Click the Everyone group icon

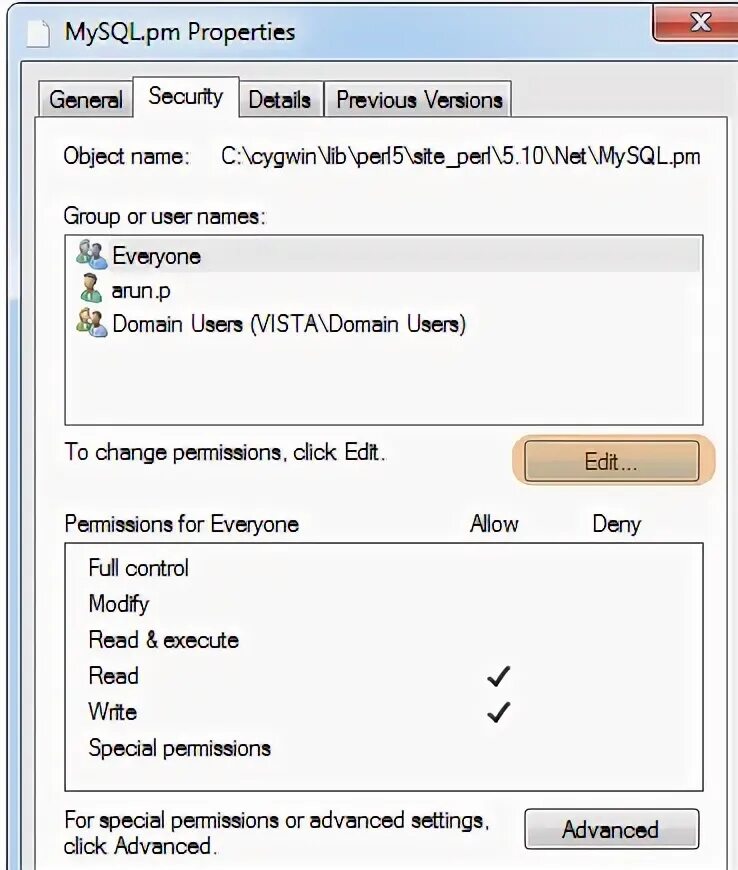[91, 256]
